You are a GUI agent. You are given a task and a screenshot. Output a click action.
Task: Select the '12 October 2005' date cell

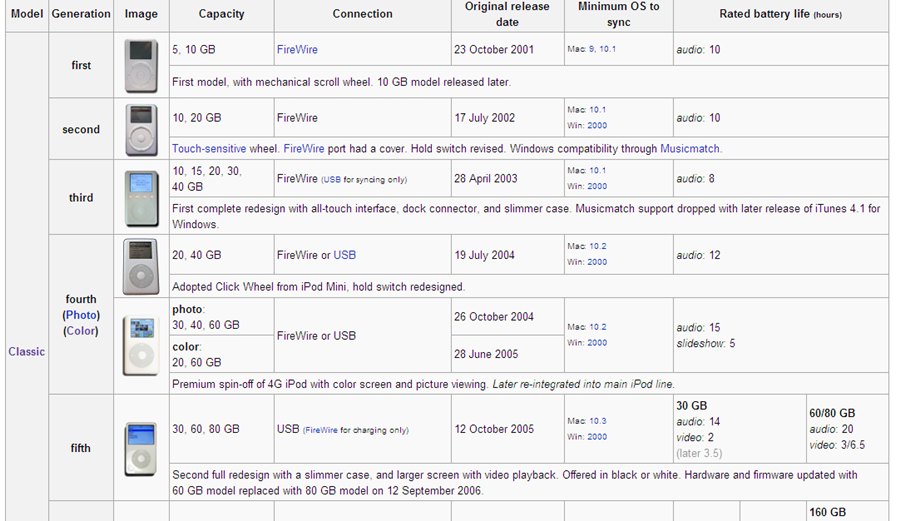(507, 429)
